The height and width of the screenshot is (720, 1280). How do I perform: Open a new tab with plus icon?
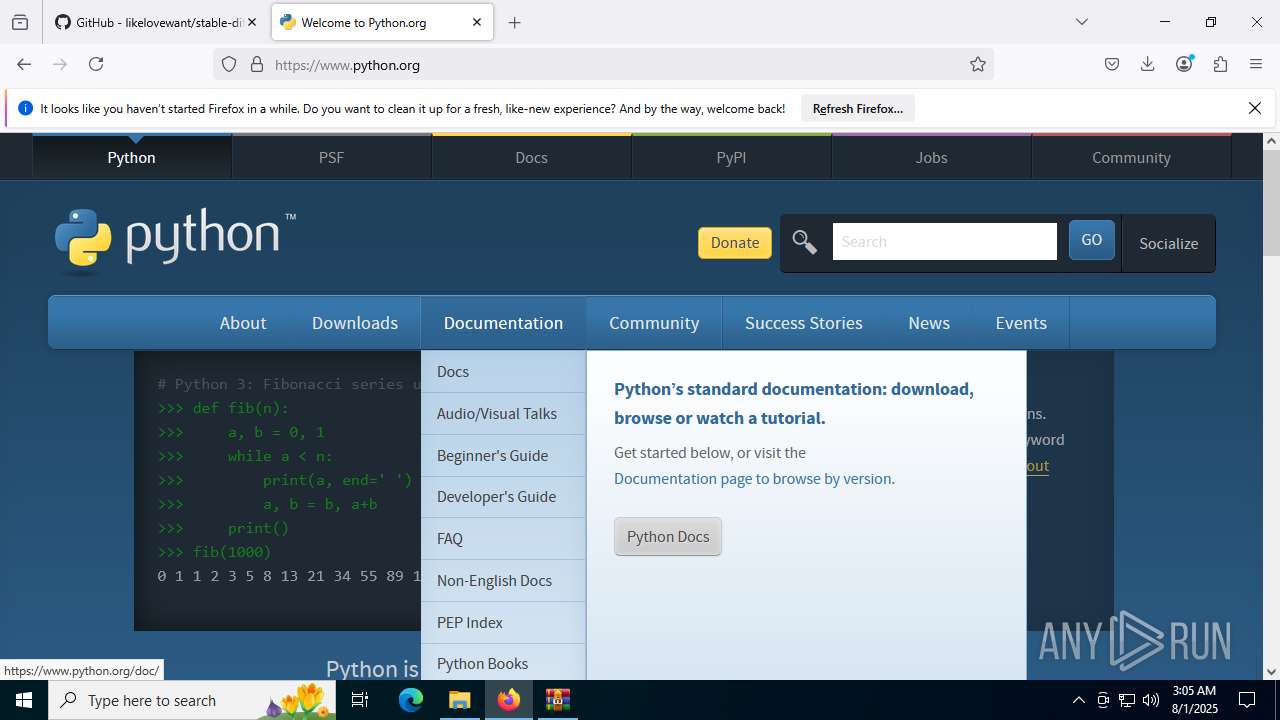coord(514,22)
